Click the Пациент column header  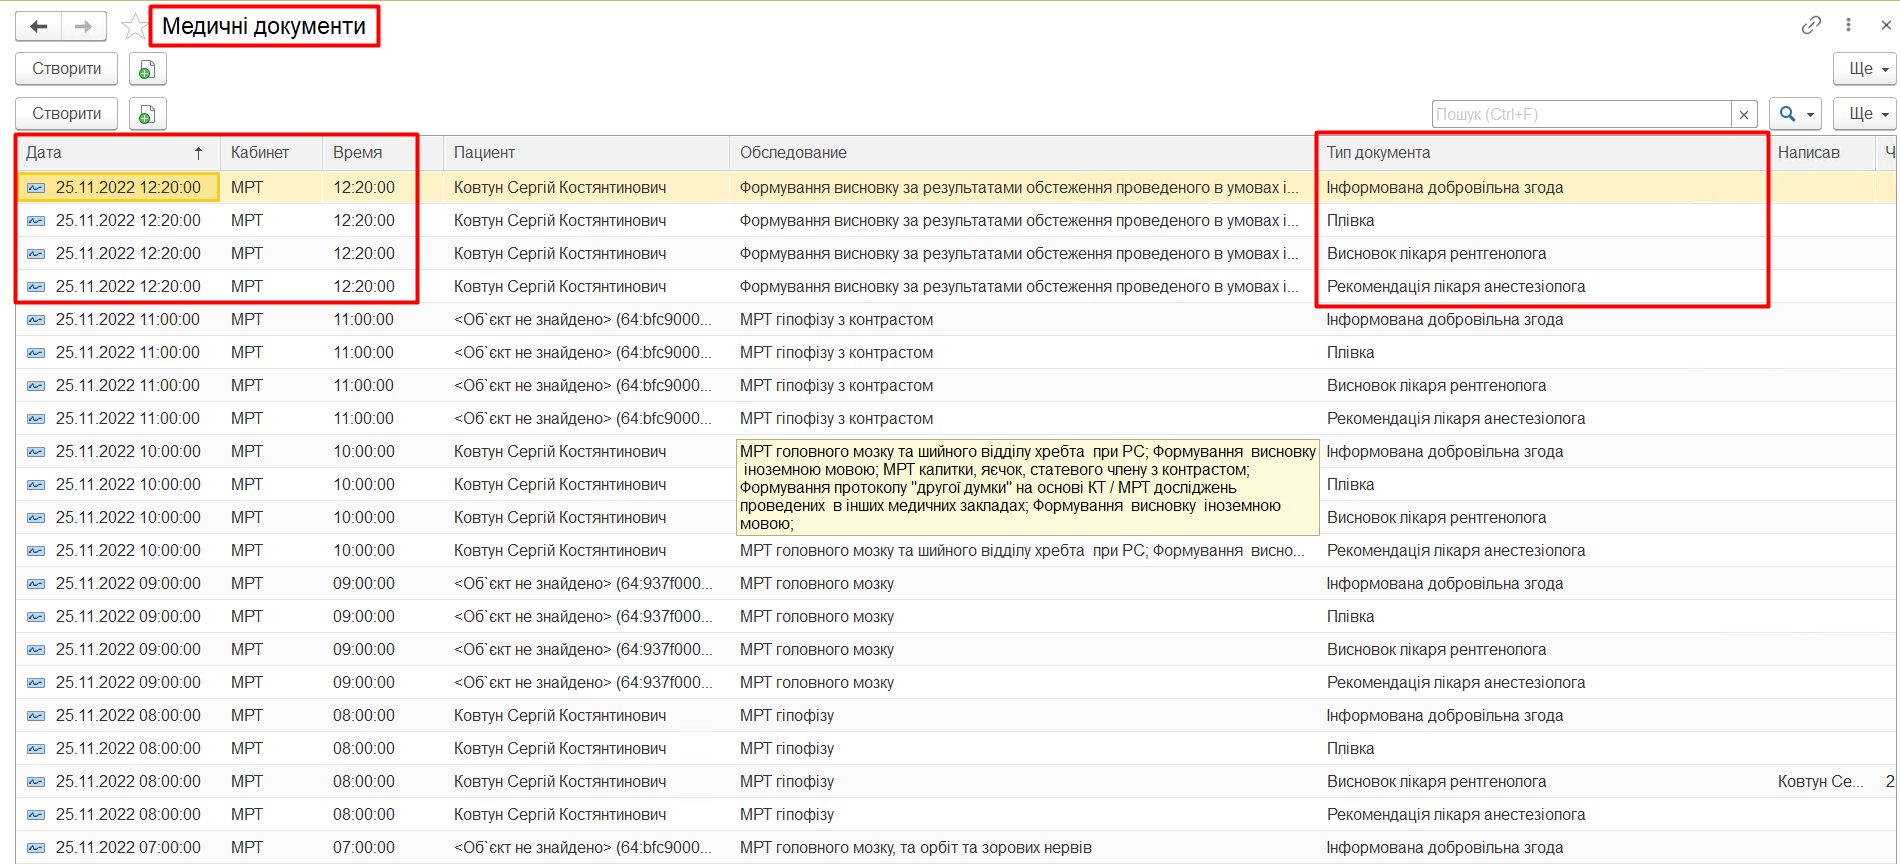pyautogui.click(x=585, y=153)
